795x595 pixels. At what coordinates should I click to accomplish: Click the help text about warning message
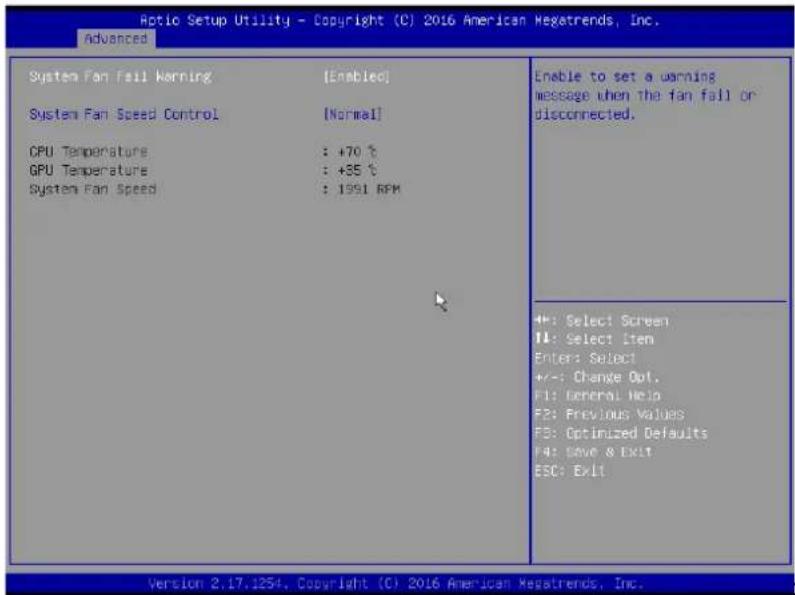645,95
